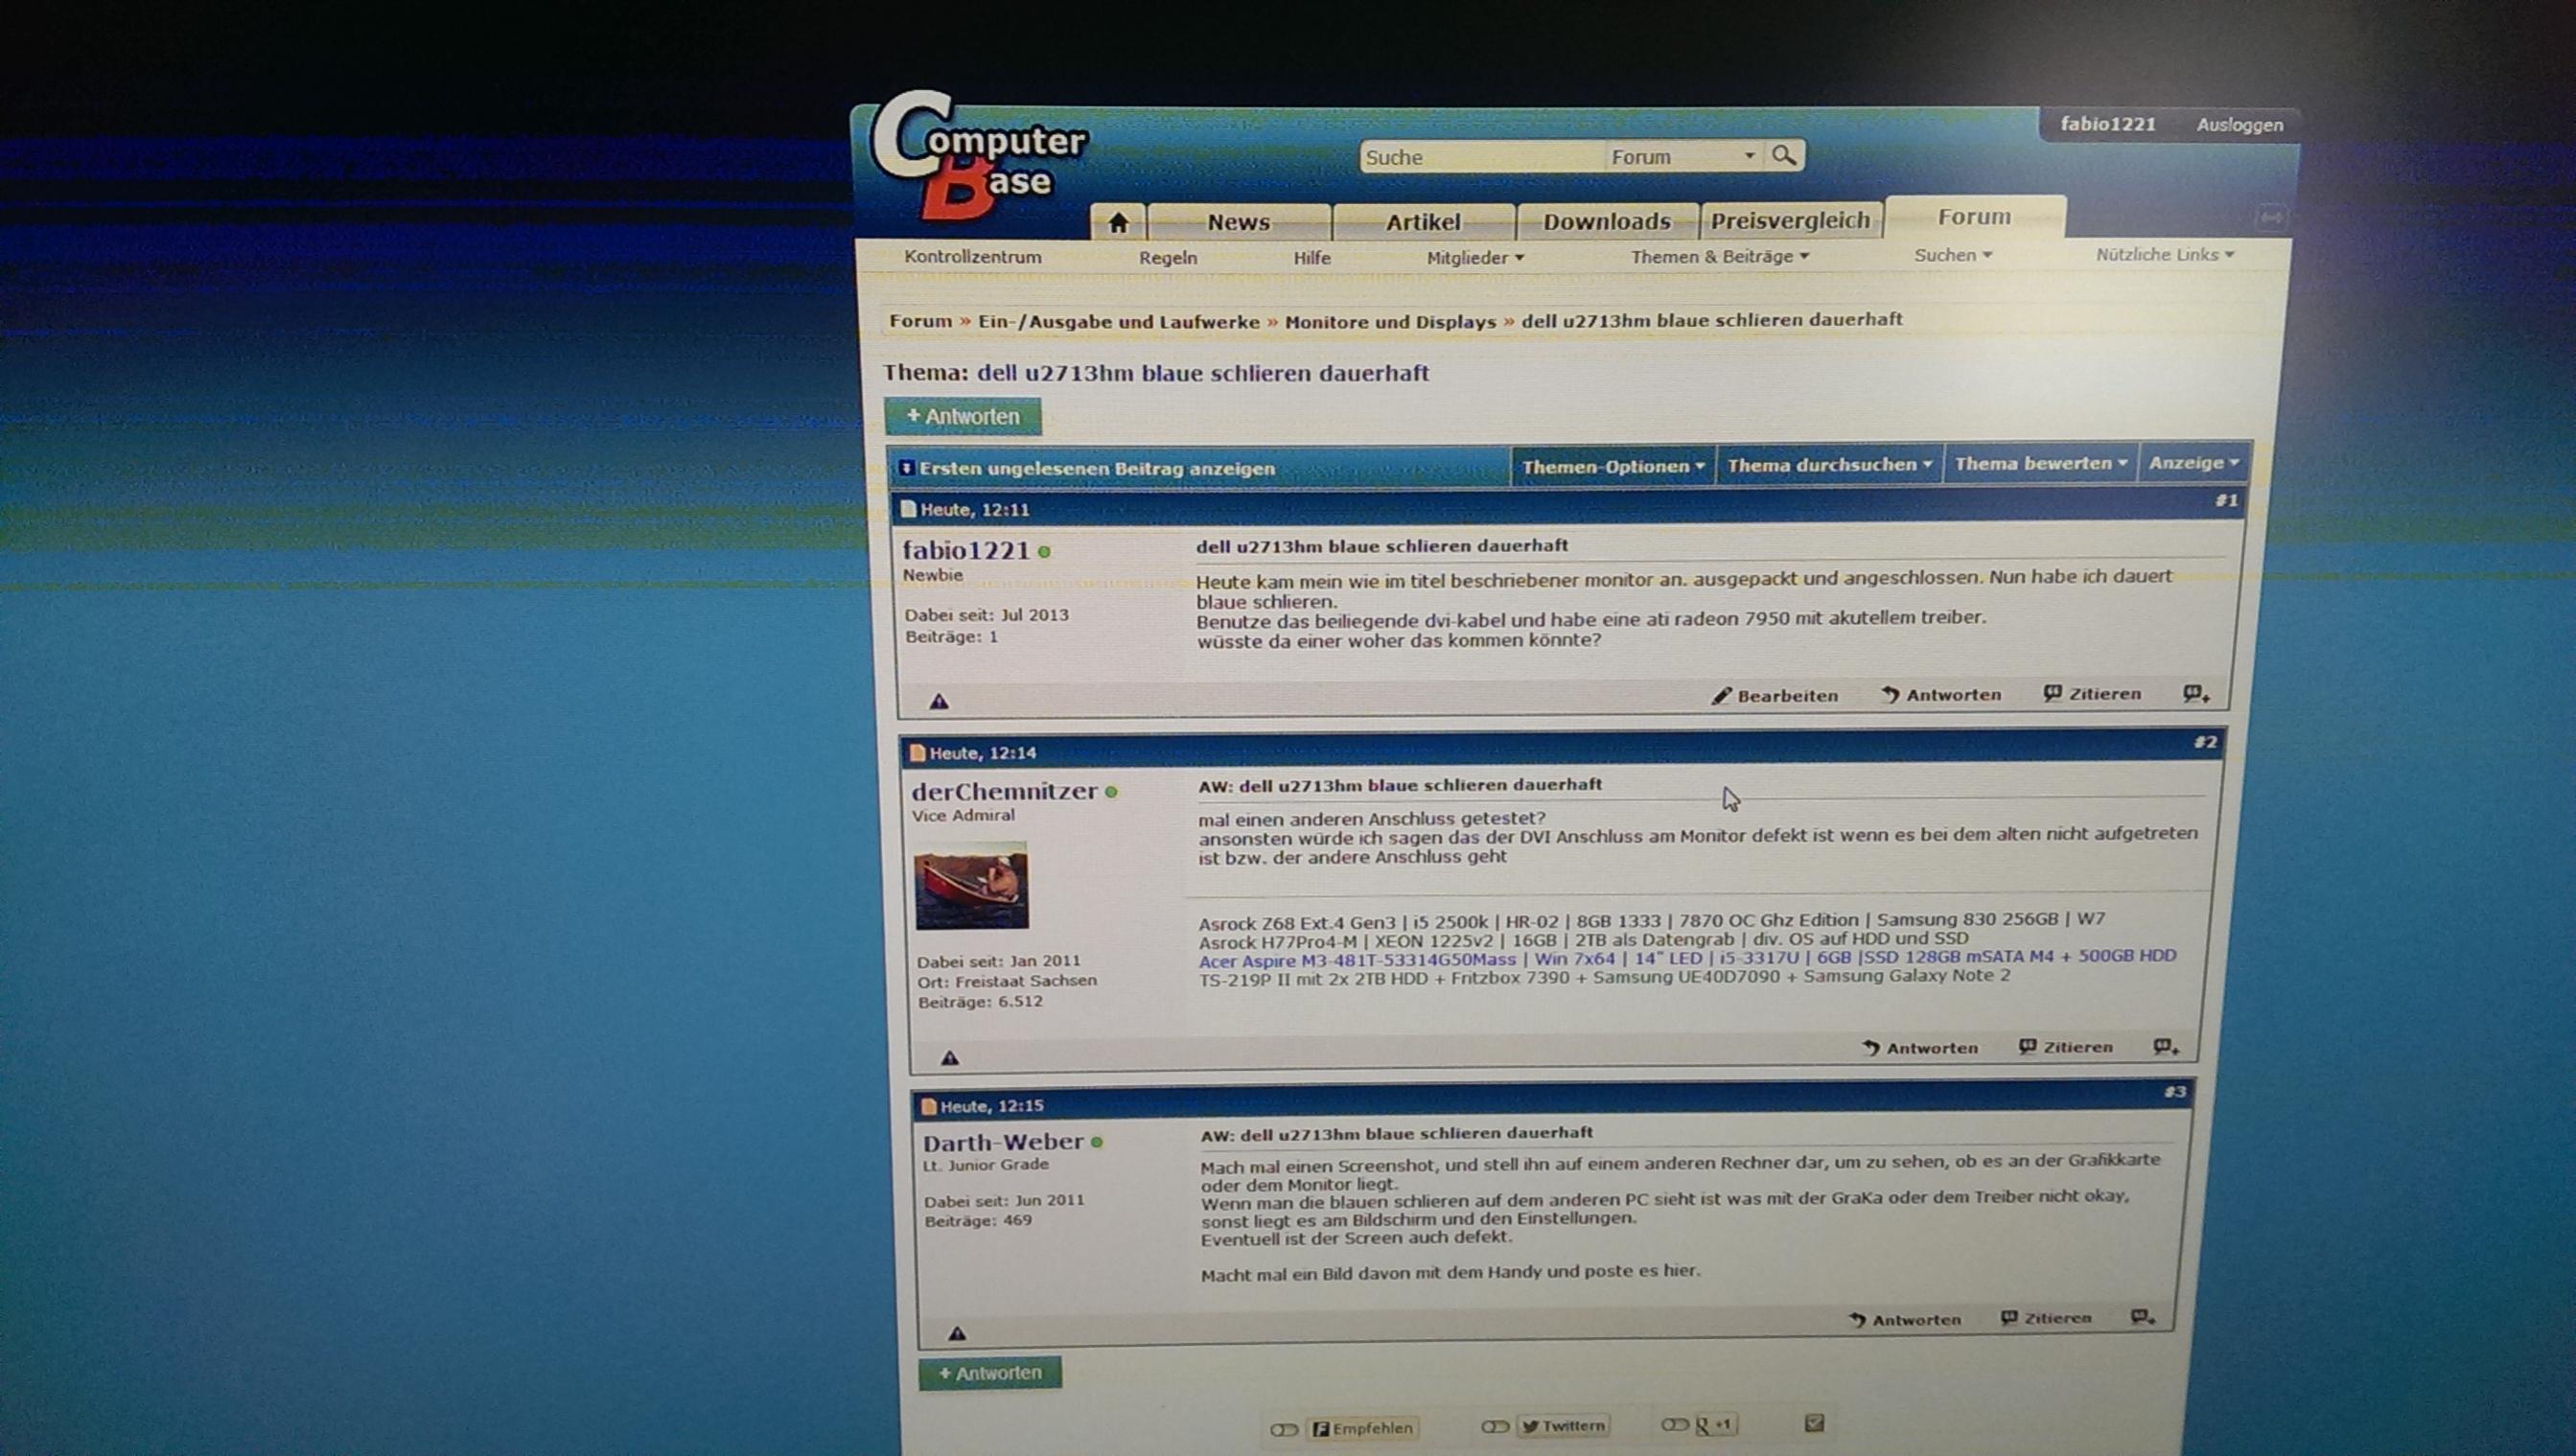
Task: Switch to the Downloads tab
Action: click(1606, 222)
